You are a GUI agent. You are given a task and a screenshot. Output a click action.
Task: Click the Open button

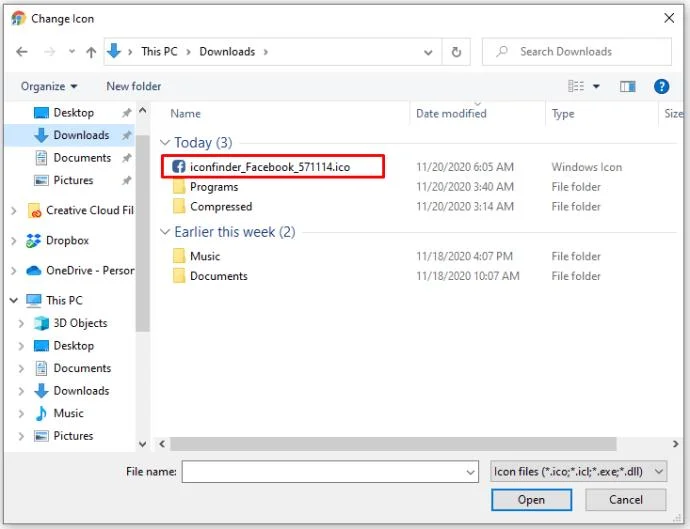point(531,500)
